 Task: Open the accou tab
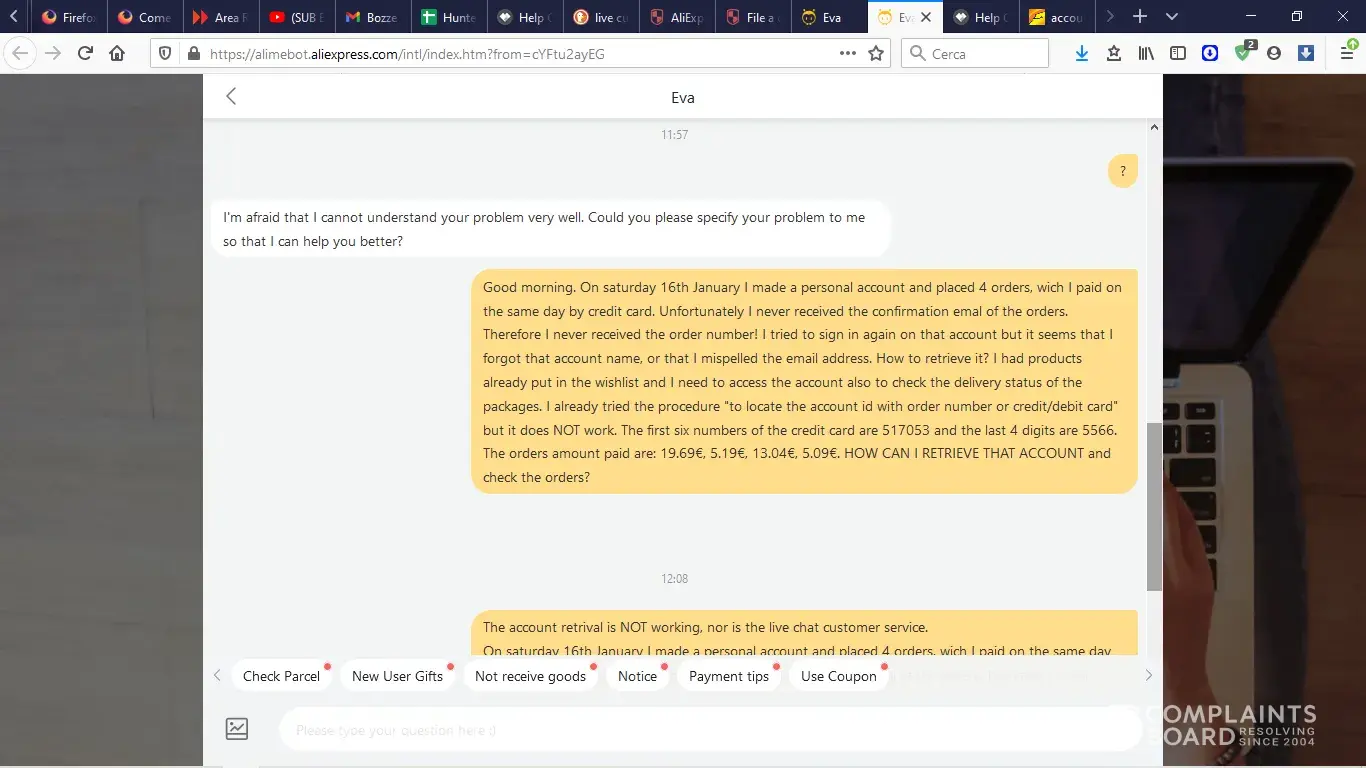coord(1056,17)
